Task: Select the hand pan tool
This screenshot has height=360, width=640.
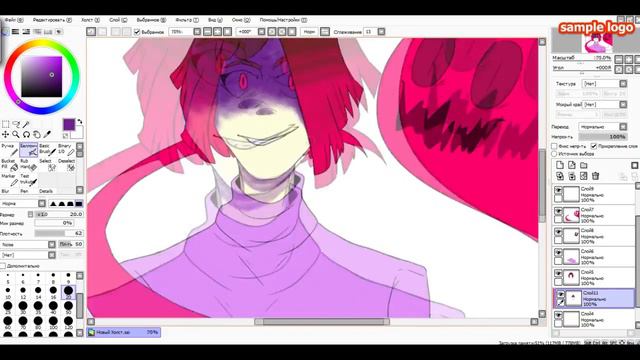Action: coord(37,134)
